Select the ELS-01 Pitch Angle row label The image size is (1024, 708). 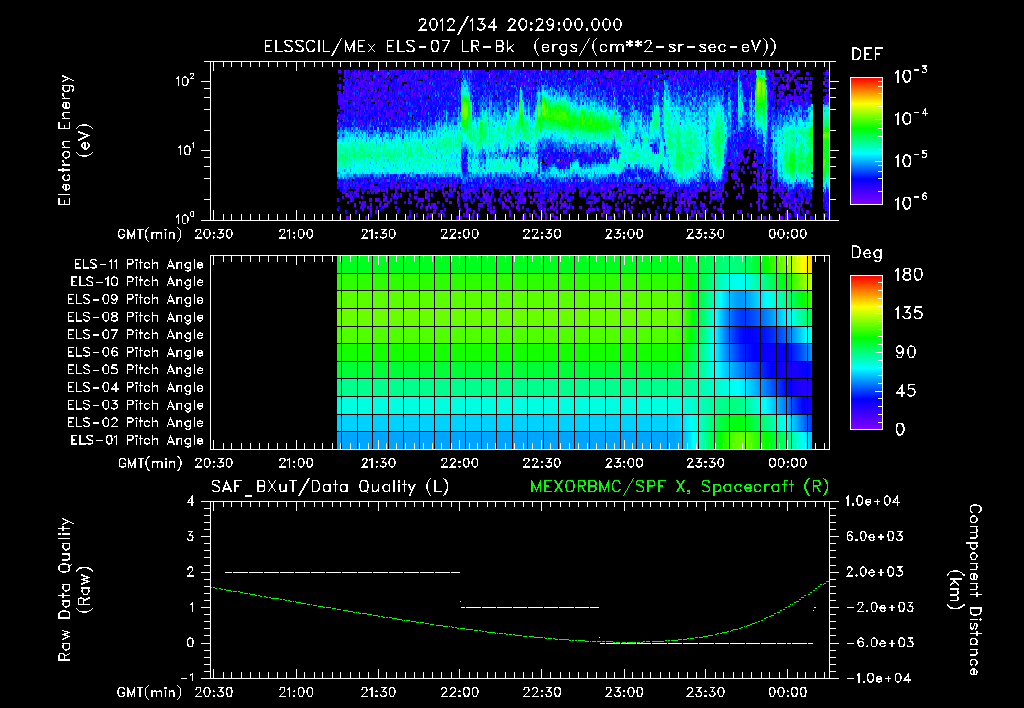[x=137, y=440]
